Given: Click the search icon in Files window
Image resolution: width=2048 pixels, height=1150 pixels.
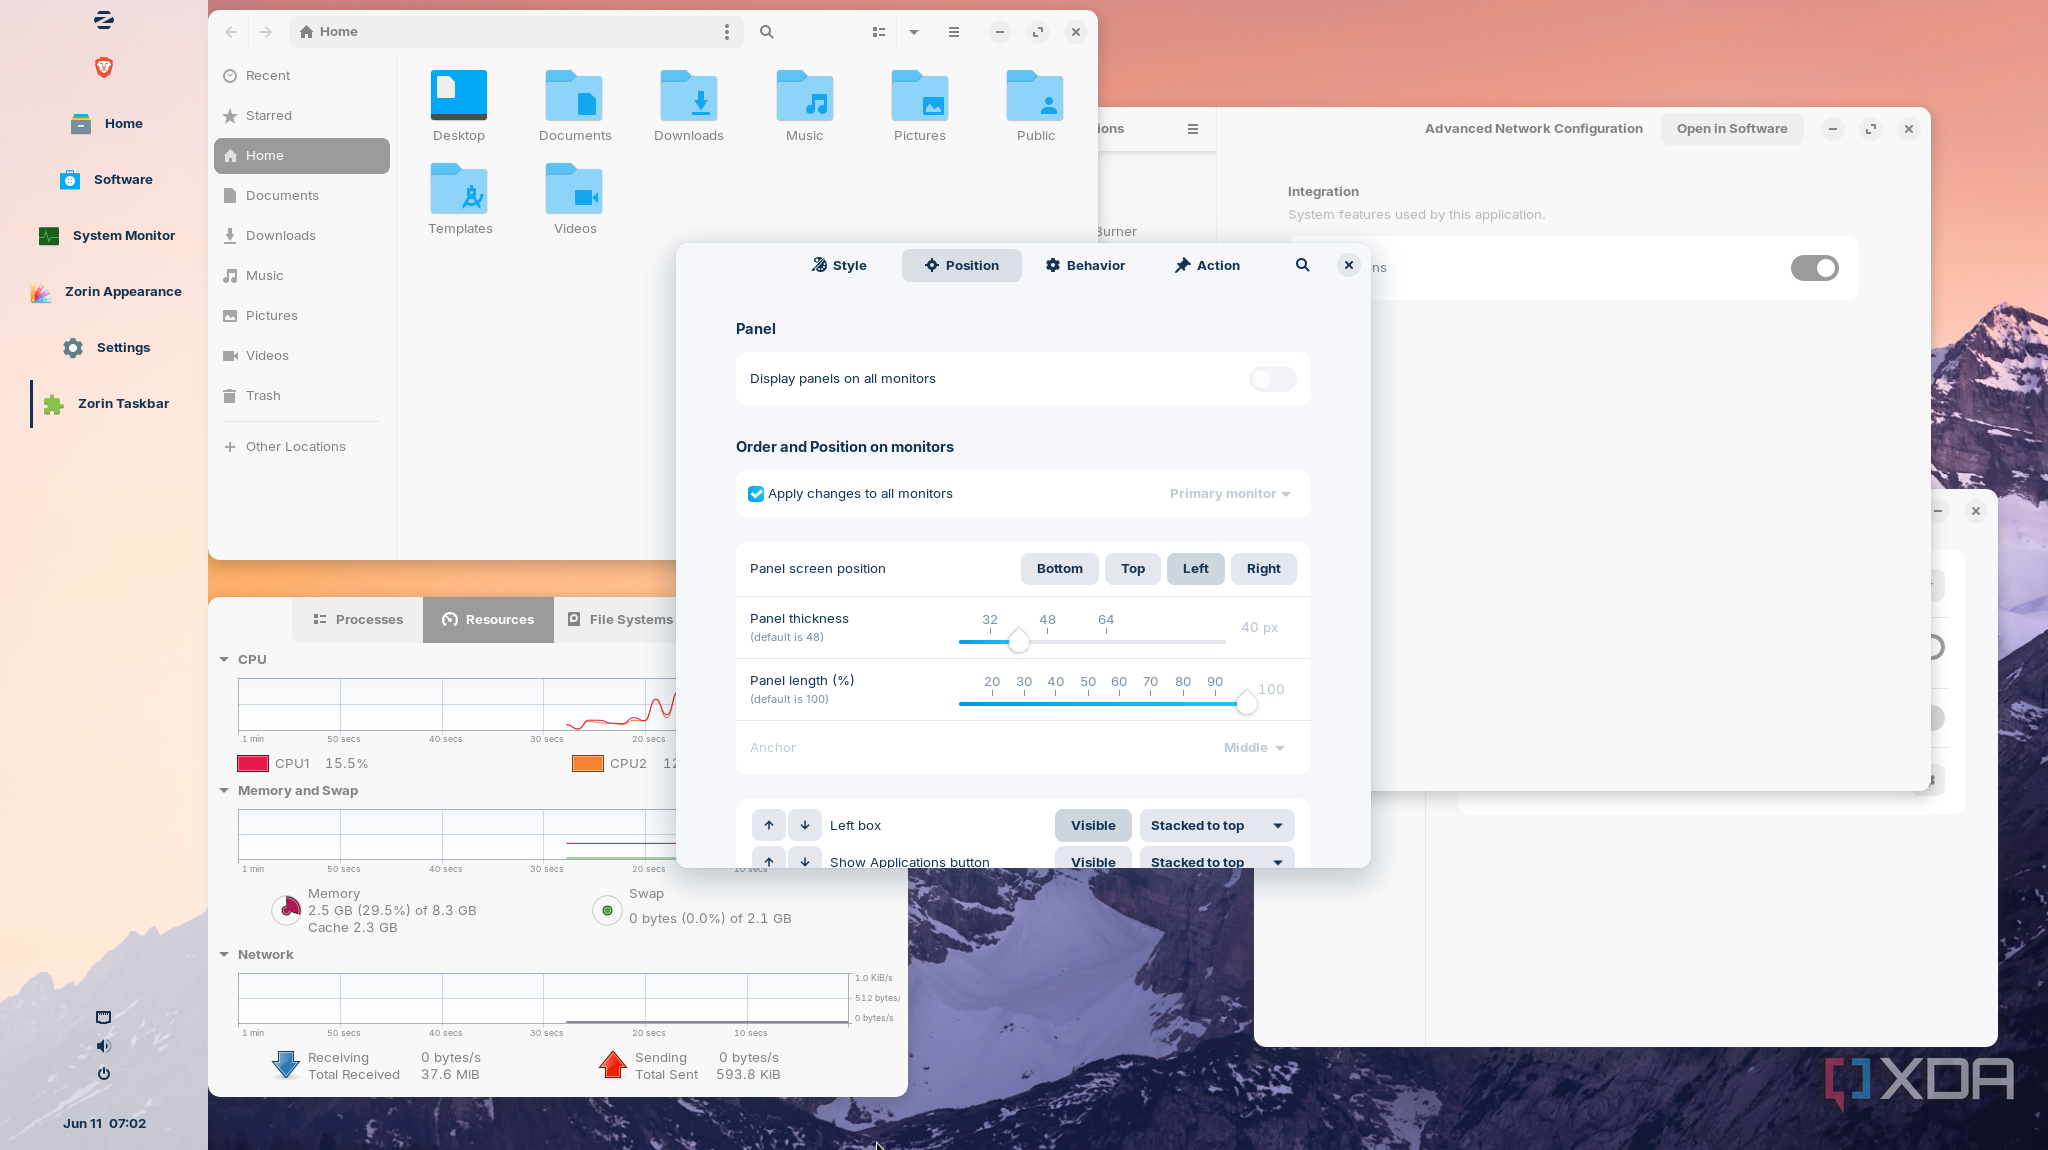Looking at the screenshot, I should [x=766, y=32].
